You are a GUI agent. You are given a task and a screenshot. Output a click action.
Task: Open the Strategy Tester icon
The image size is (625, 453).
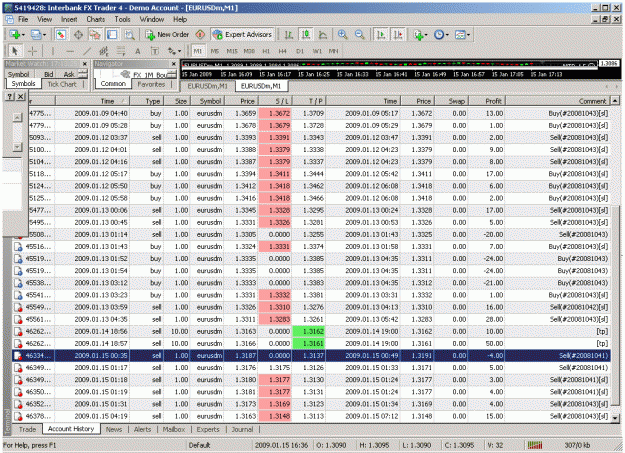[x=129, y=35]
